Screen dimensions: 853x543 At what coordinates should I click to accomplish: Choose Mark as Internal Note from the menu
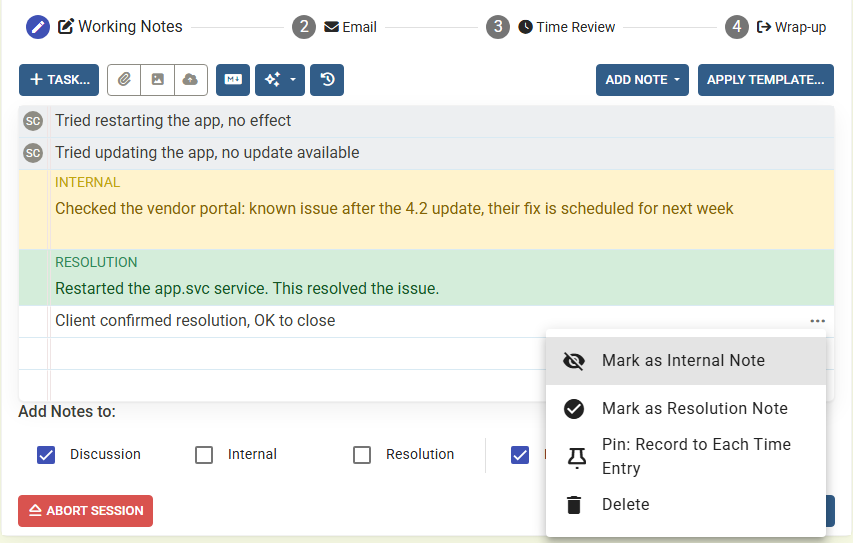(x=685, y=361)
